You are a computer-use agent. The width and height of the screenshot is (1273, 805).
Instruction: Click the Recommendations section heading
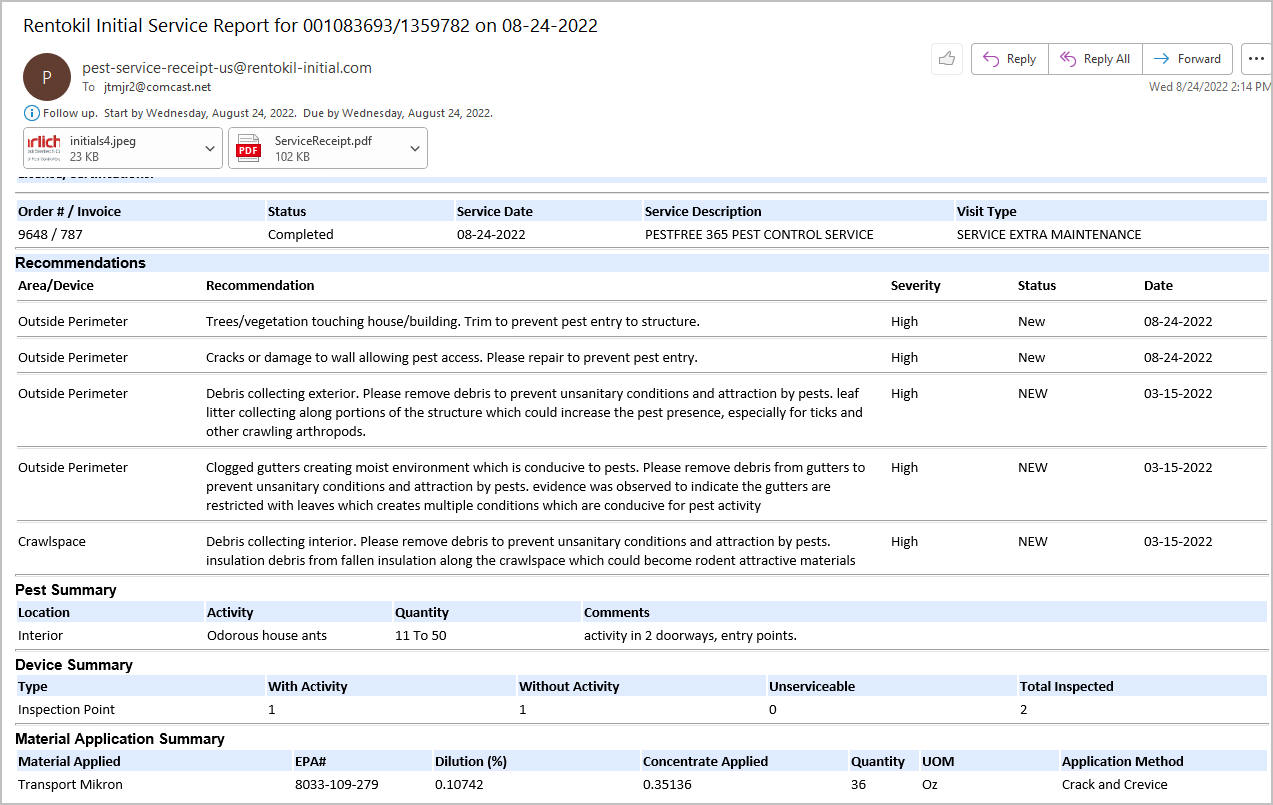tap(80, 263)
